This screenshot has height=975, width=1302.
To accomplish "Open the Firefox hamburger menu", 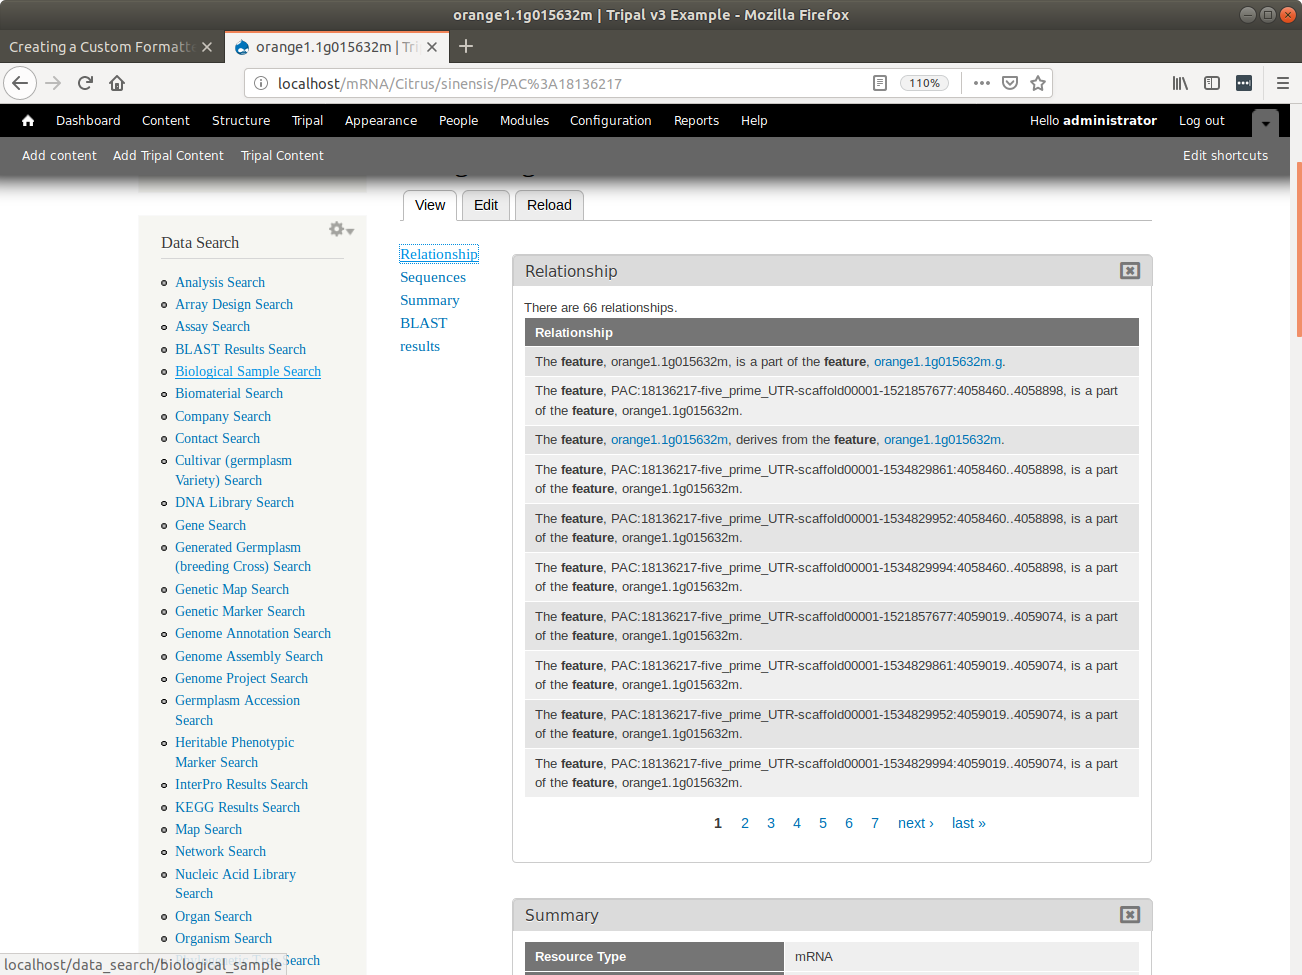I will 1282,83.
